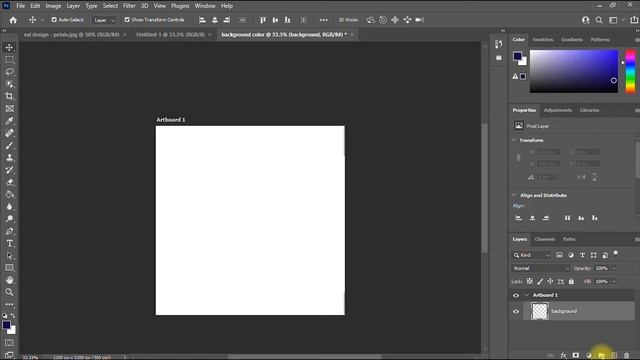
Task: Click inside the color picker field
Action: point(573,71)
